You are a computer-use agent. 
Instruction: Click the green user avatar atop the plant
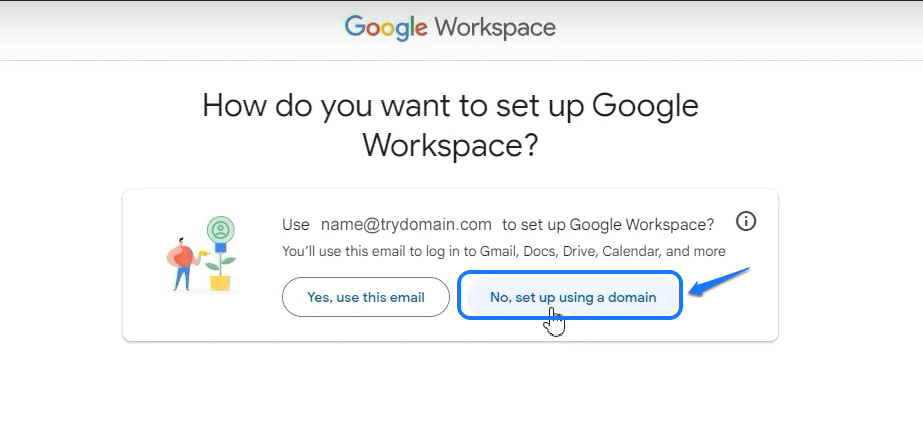pyautogui.click(x=220, y=229)
